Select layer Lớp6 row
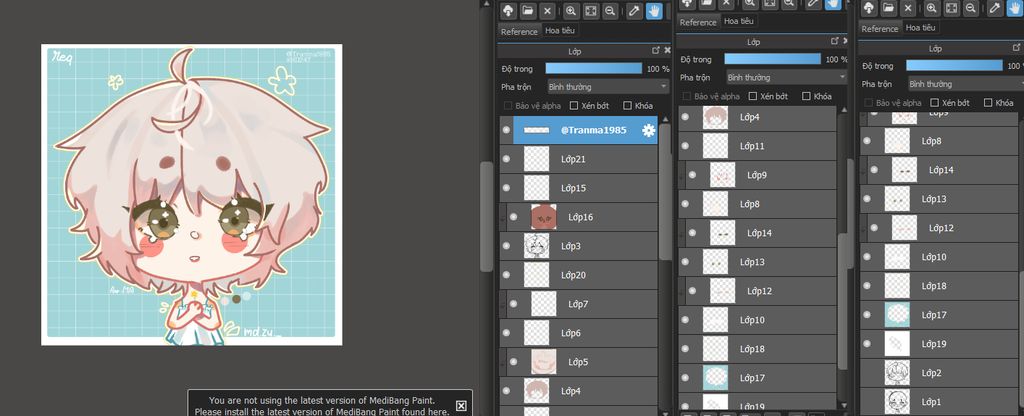 pyautogui.click(x=579, y=333)
